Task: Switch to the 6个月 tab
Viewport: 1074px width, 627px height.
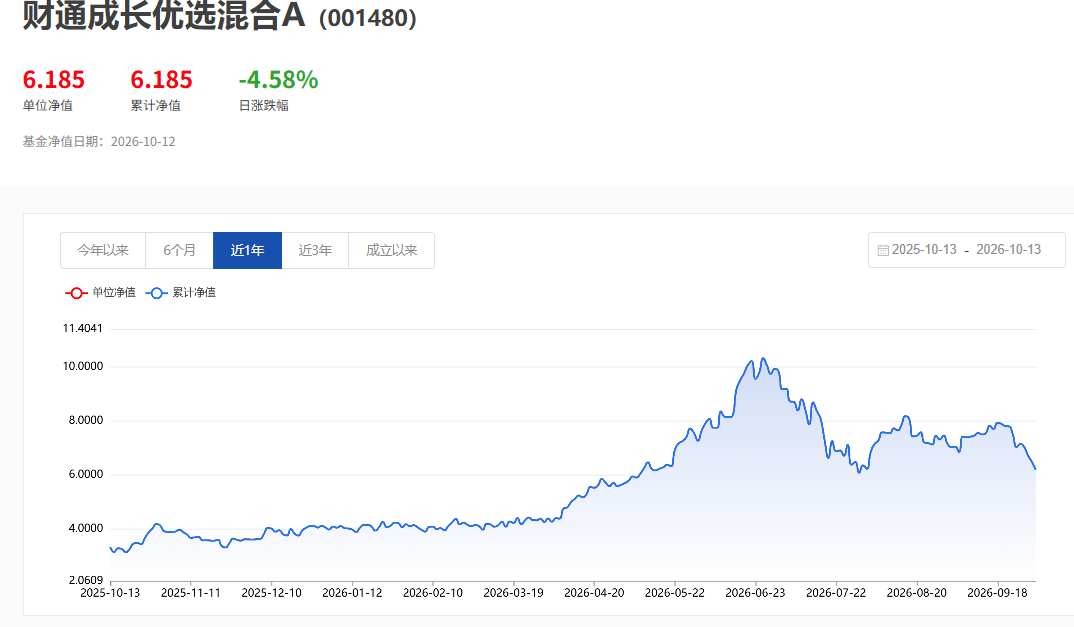Action: point(179,251)
